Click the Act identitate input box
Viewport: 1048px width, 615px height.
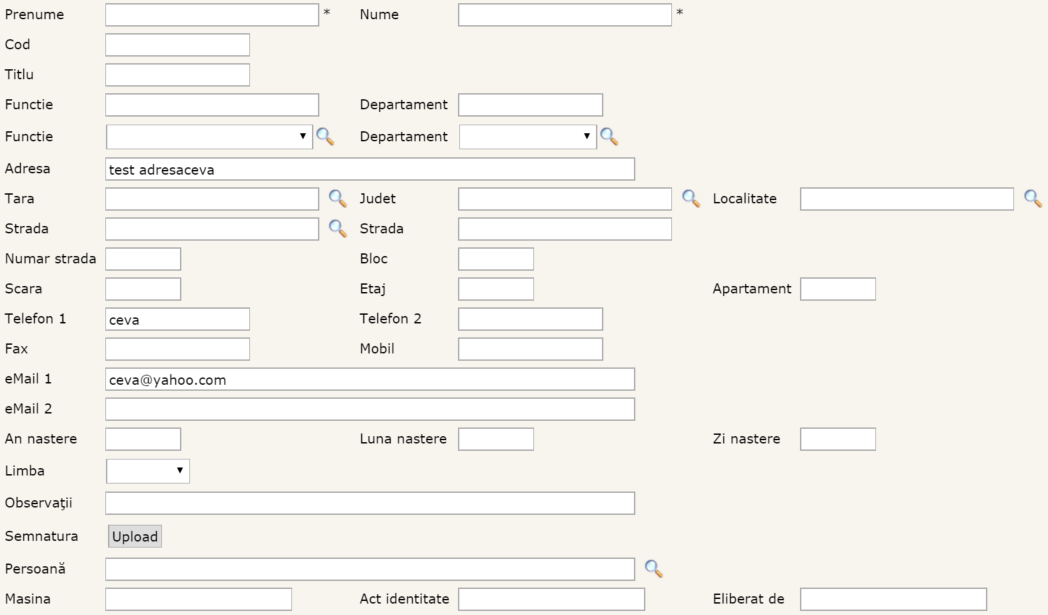[551, 599]
